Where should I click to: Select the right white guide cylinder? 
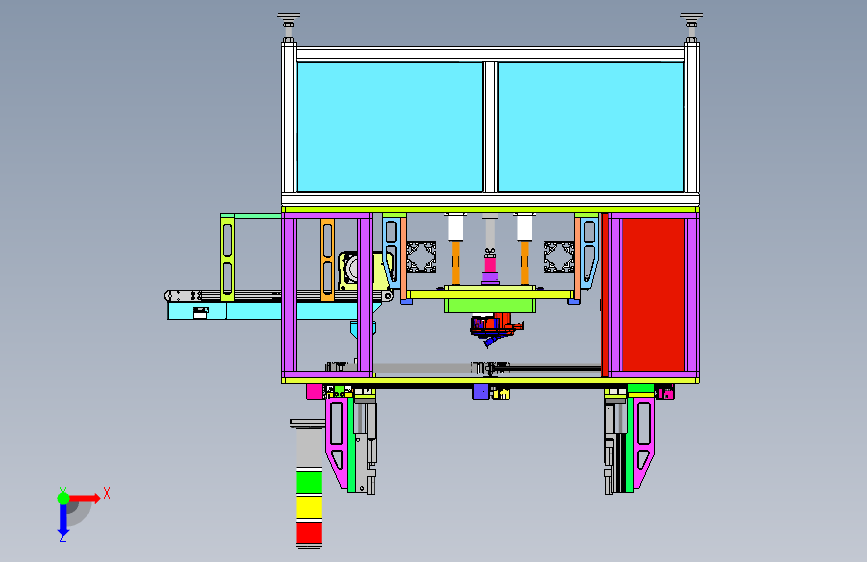click(x=524, y=227)
